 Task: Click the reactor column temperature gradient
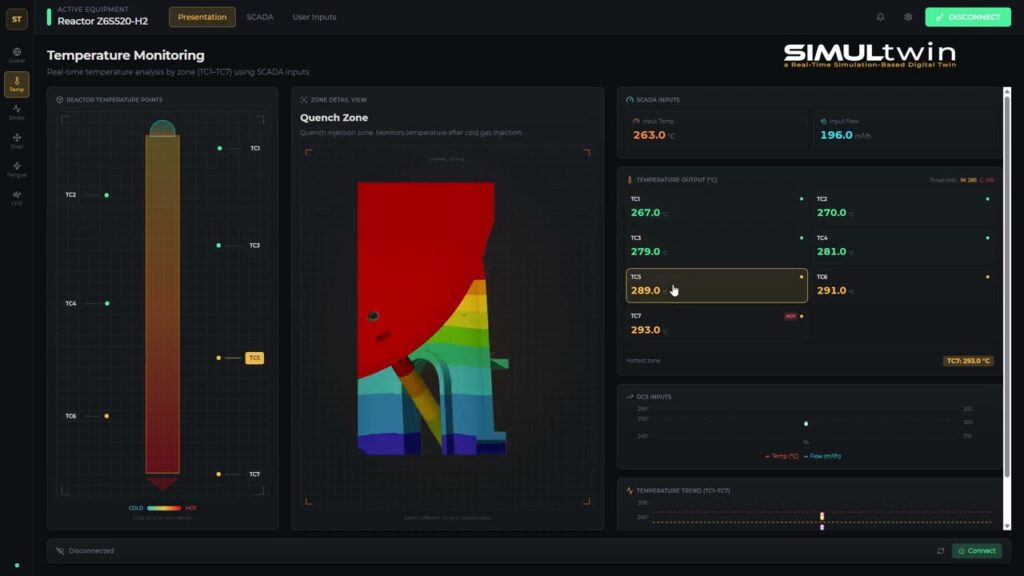tap(163, 304)
